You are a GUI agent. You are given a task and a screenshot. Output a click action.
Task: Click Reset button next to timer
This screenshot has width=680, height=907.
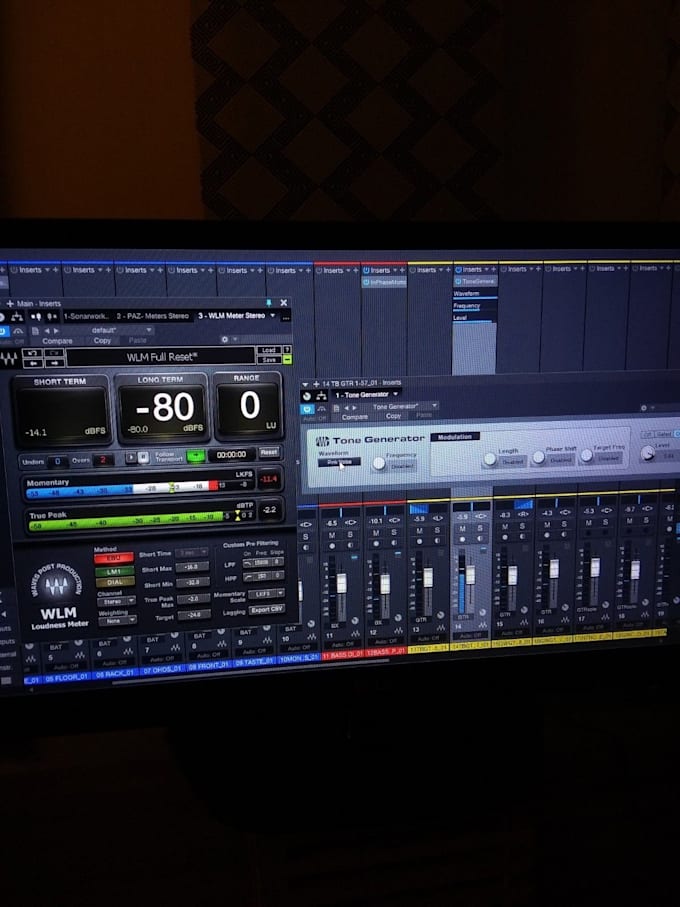tap(269, 452)
